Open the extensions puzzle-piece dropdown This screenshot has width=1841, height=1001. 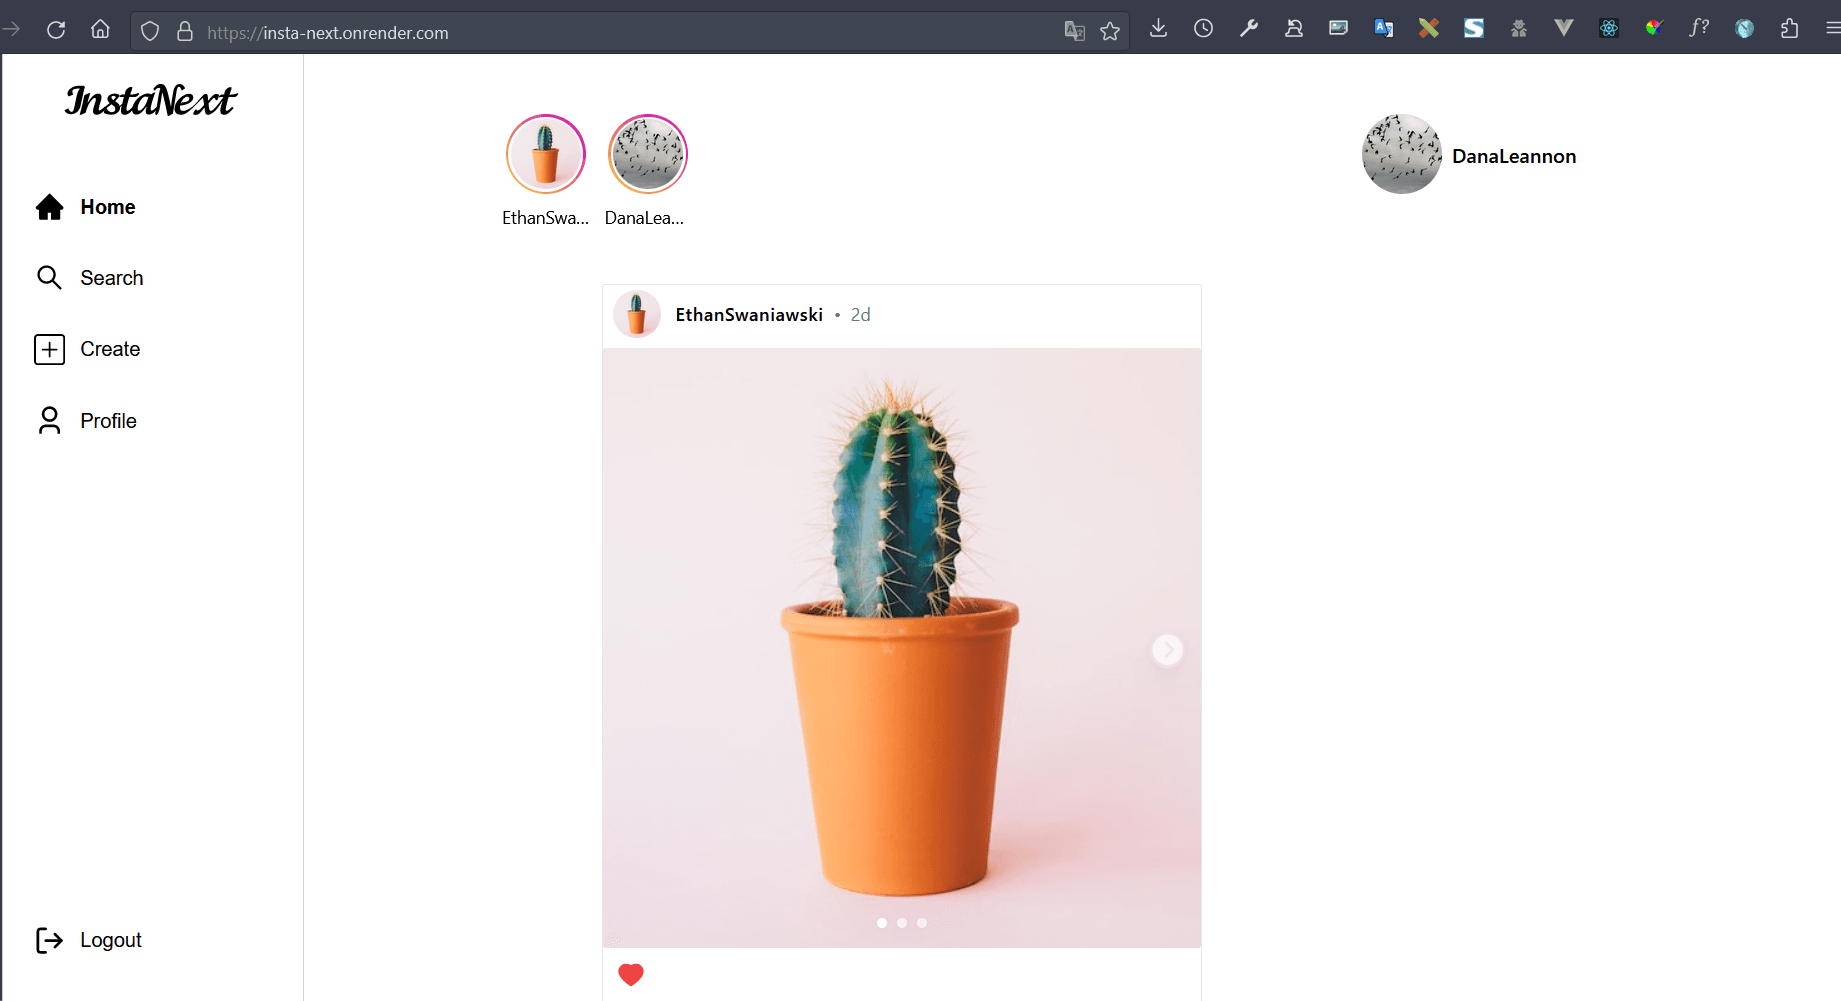[x=1789, y=28]
